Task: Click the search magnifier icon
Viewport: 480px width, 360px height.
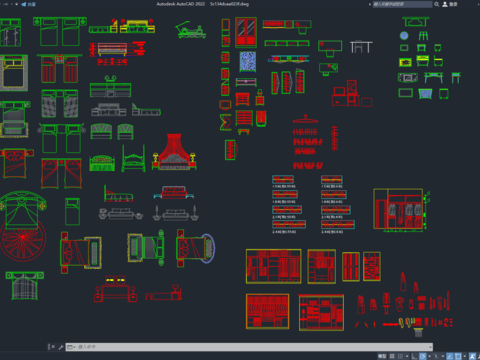Action: [x=436, y=4]
